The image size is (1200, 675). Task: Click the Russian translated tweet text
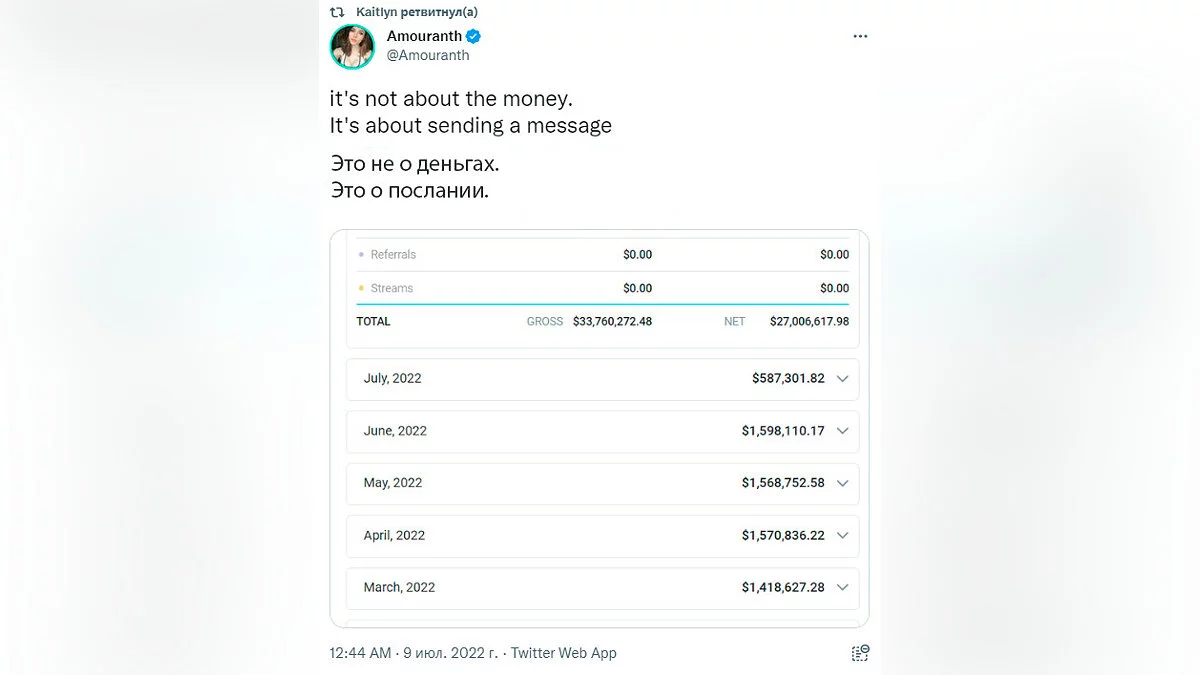414,177
